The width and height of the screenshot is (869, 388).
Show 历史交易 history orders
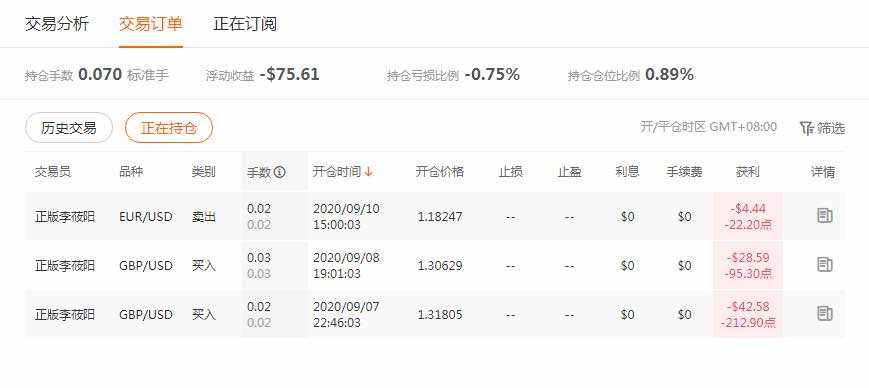[x=69, y=128]
